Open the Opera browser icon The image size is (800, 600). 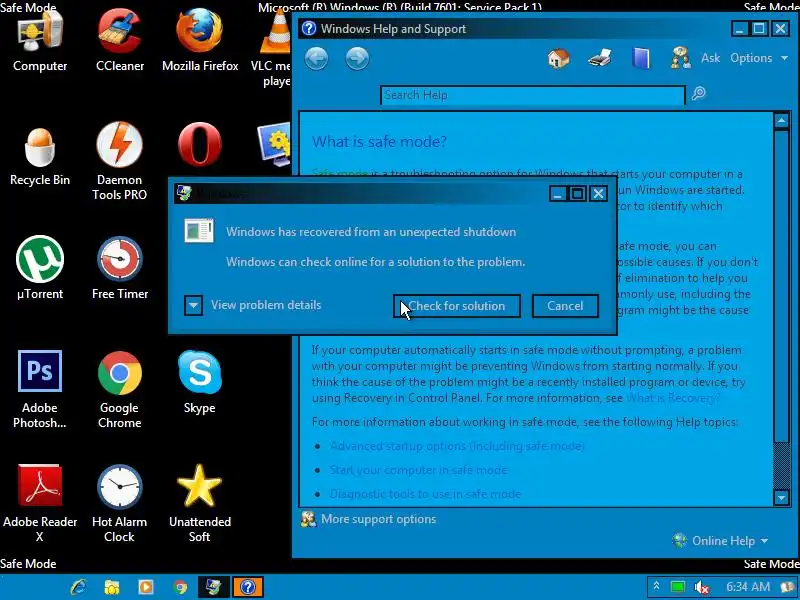click(200, 144)
